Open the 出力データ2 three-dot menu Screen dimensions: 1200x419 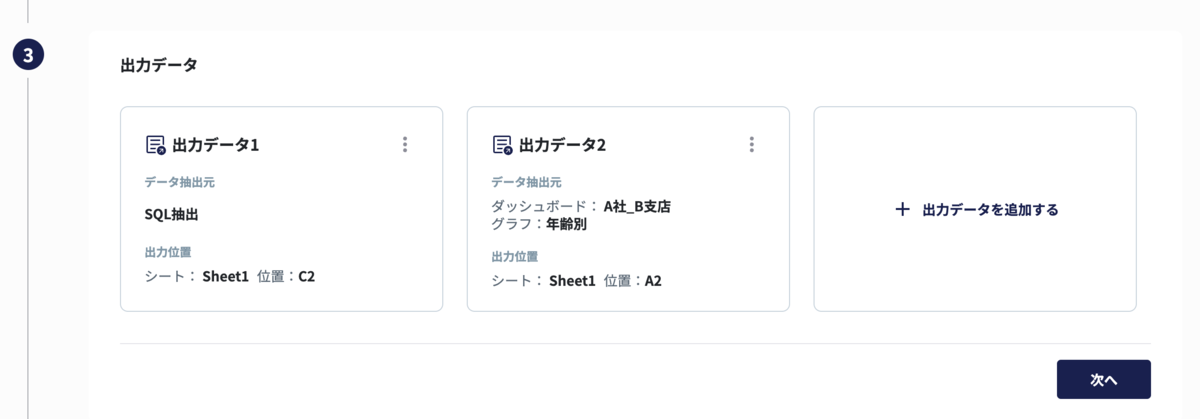[752, 144]
